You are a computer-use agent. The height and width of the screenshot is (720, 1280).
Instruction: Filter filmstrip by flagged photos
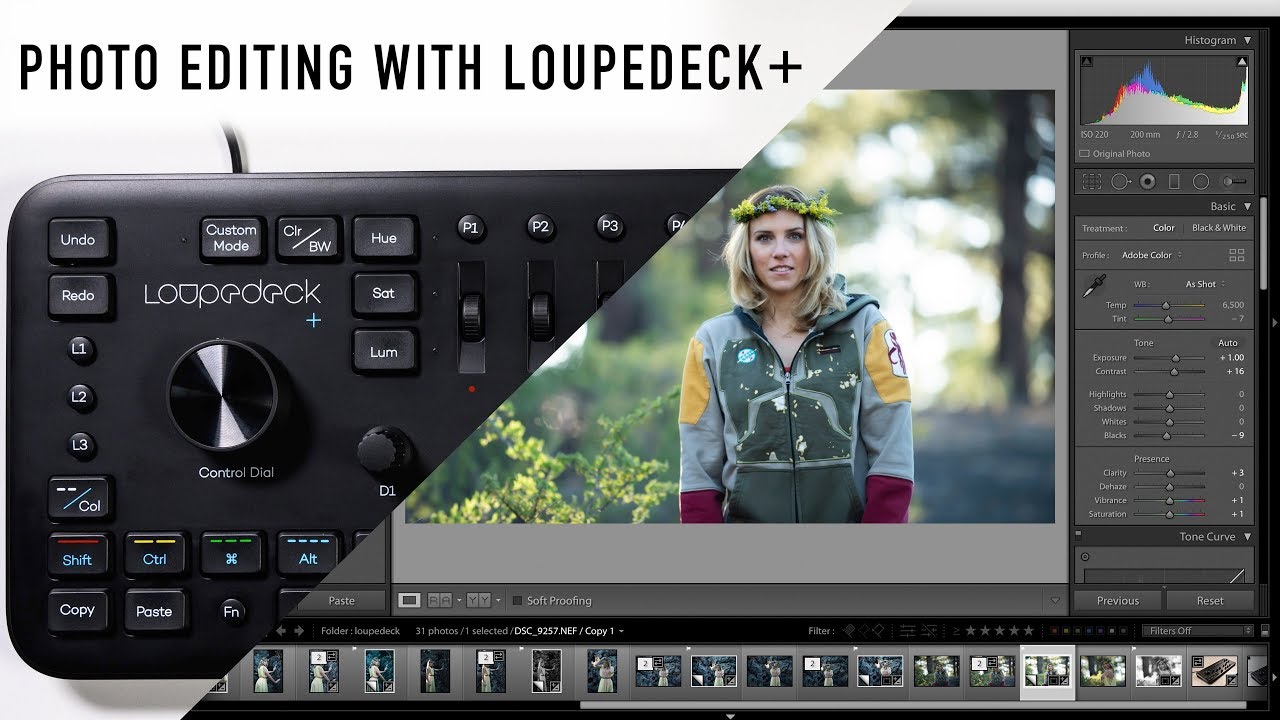tap(848, 631)
